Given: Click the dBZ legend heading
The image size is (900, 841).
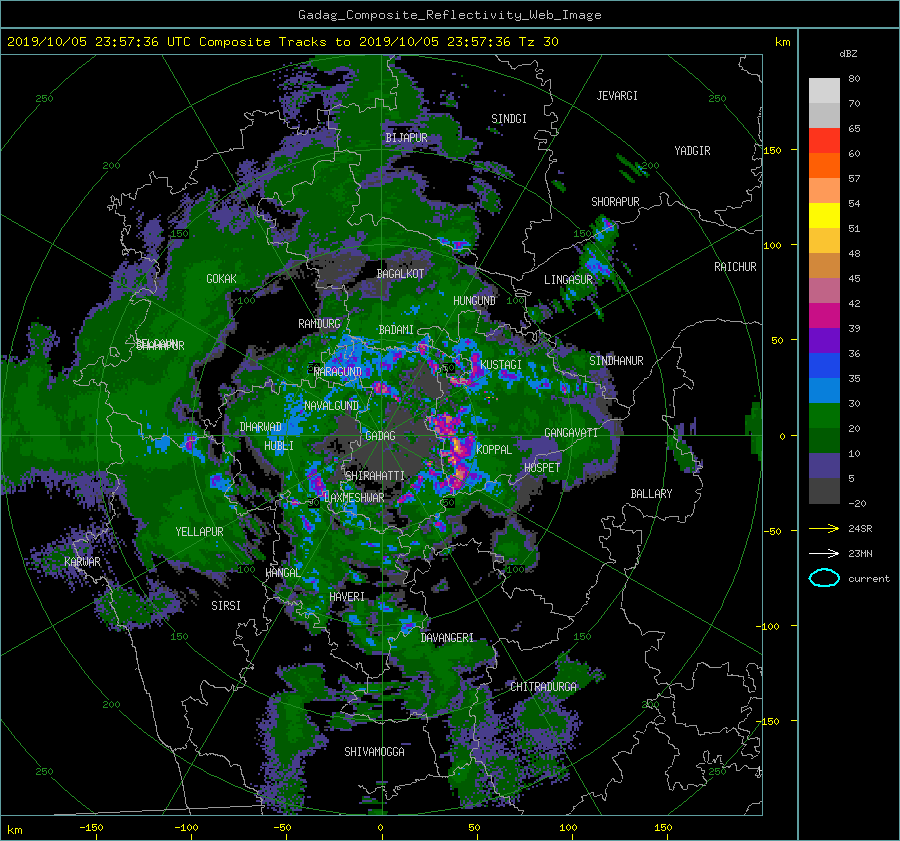Looking at the screenshot, I should 848,53.
